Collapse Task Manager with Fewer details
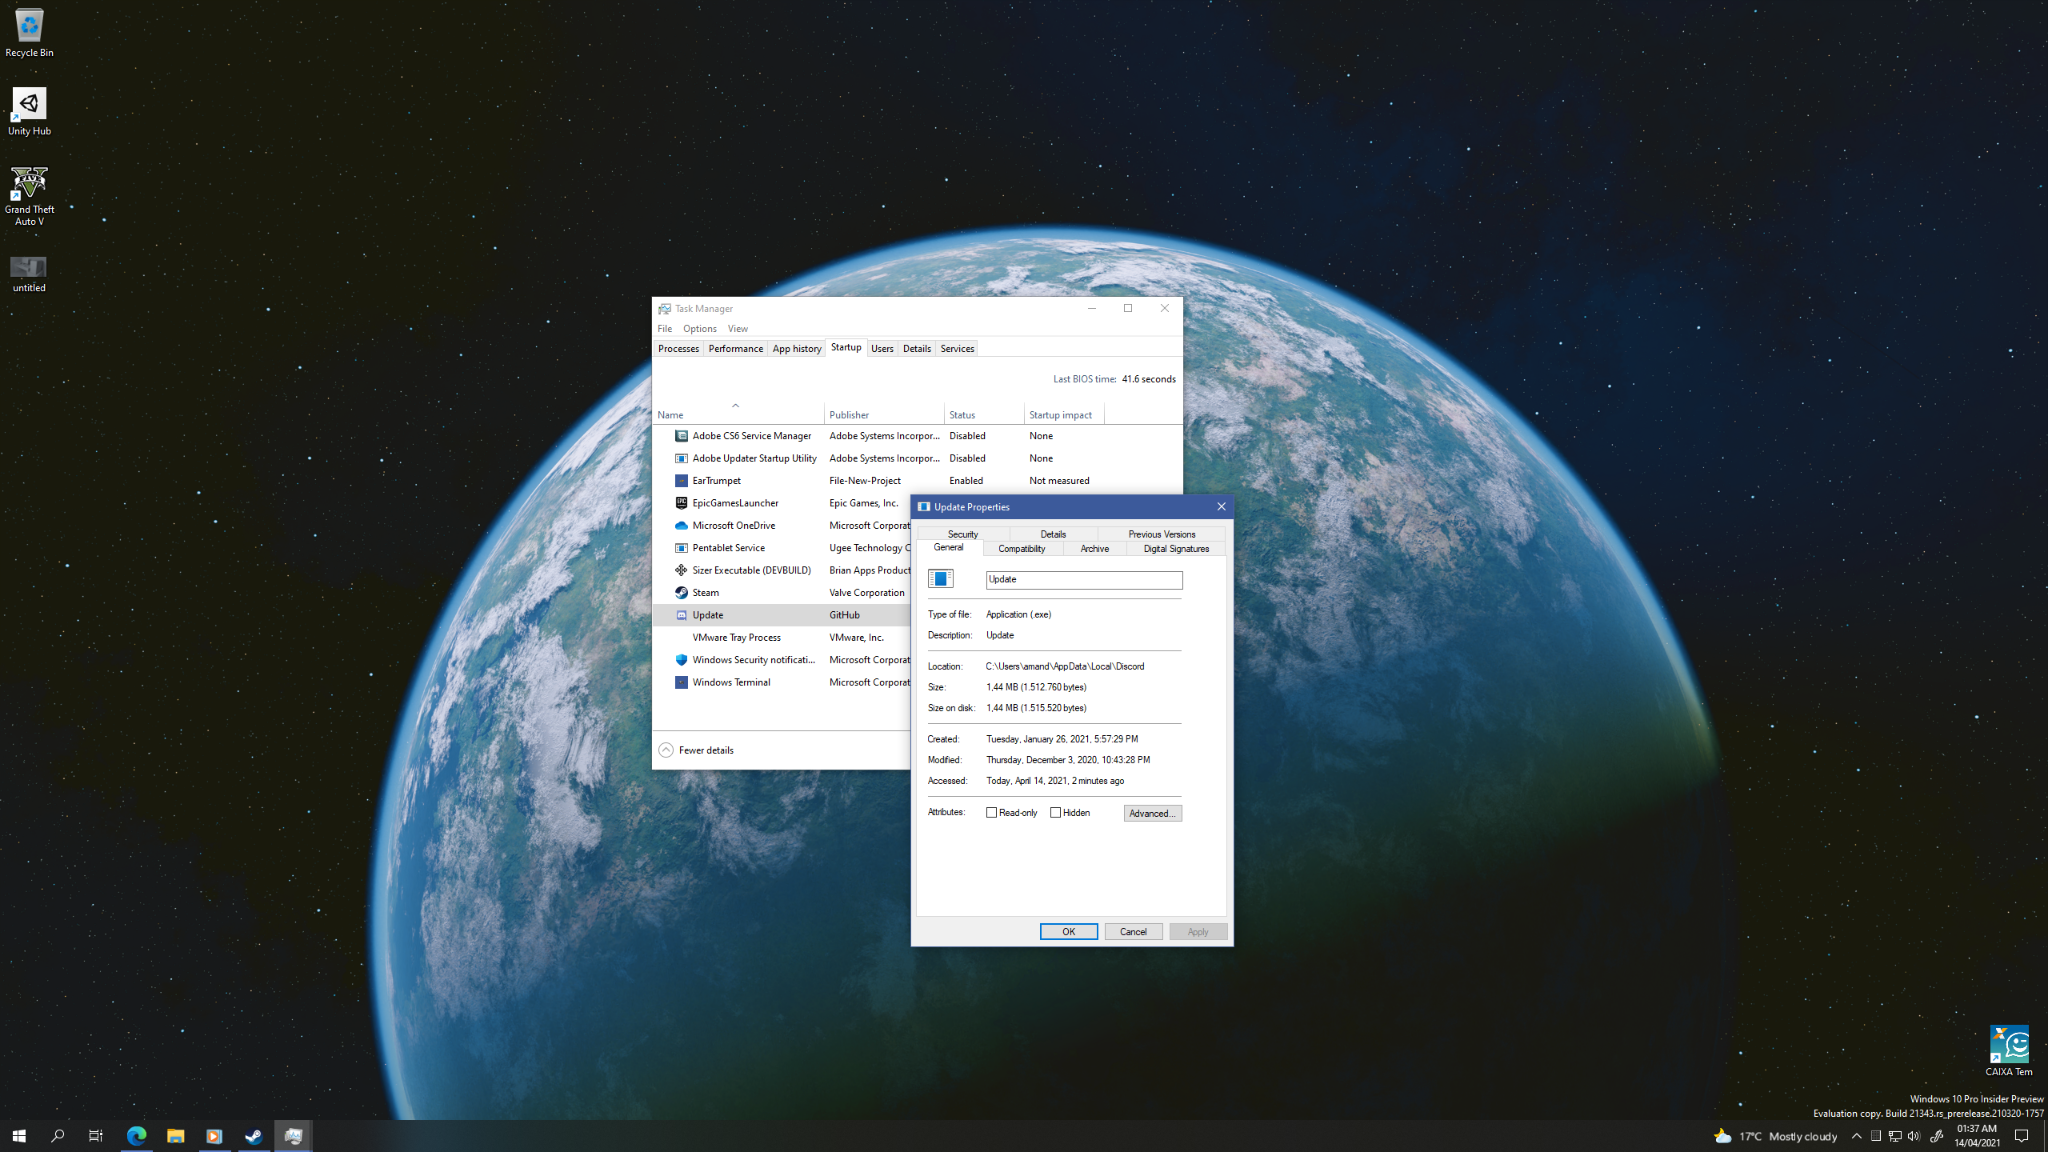Image resolution: width=2048 pixels, height=1152 pixels. pos(696,750)
